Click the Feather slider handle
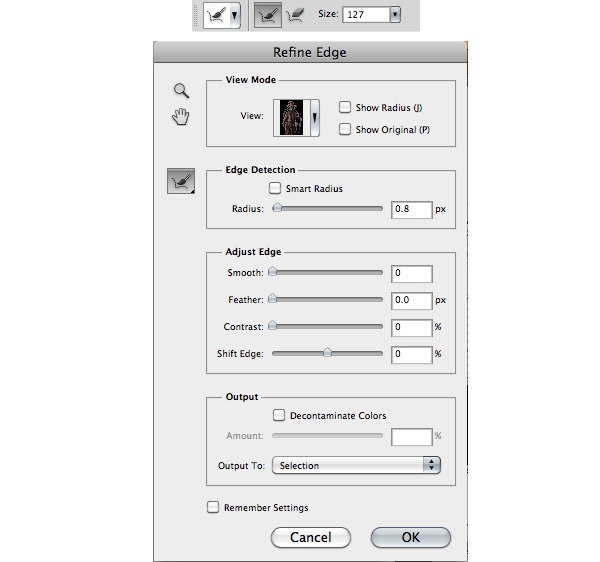Viewport: 600px width, 562px height. (x=272, y=298)
